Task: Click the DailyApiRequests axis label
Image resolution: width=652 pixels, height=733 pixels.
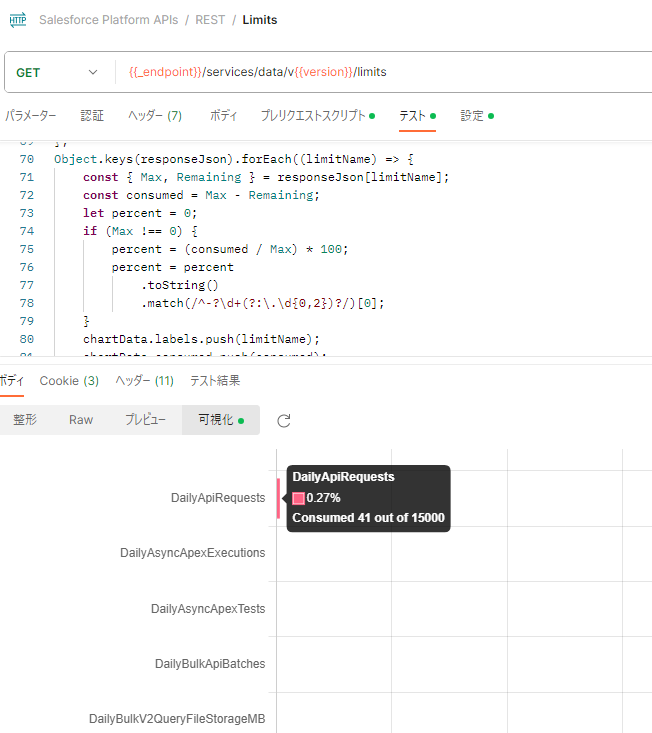Action: (x=218, y=498)
